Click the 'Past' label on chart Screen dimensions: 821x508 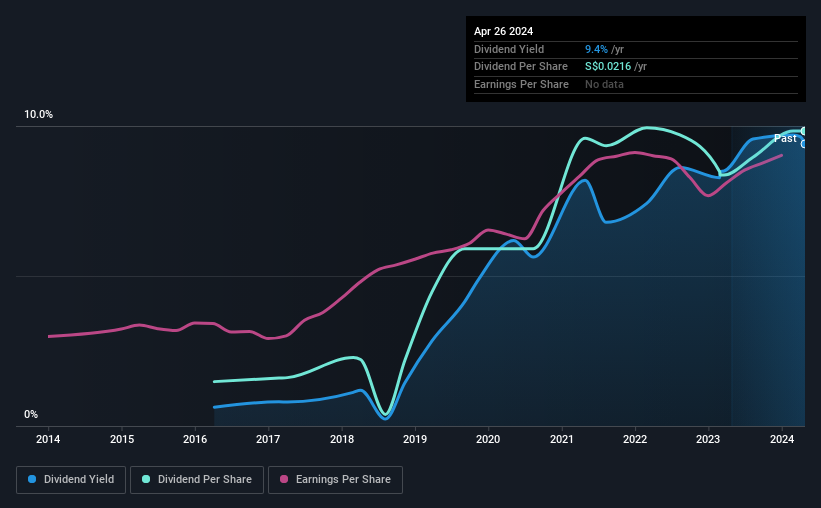785,138
